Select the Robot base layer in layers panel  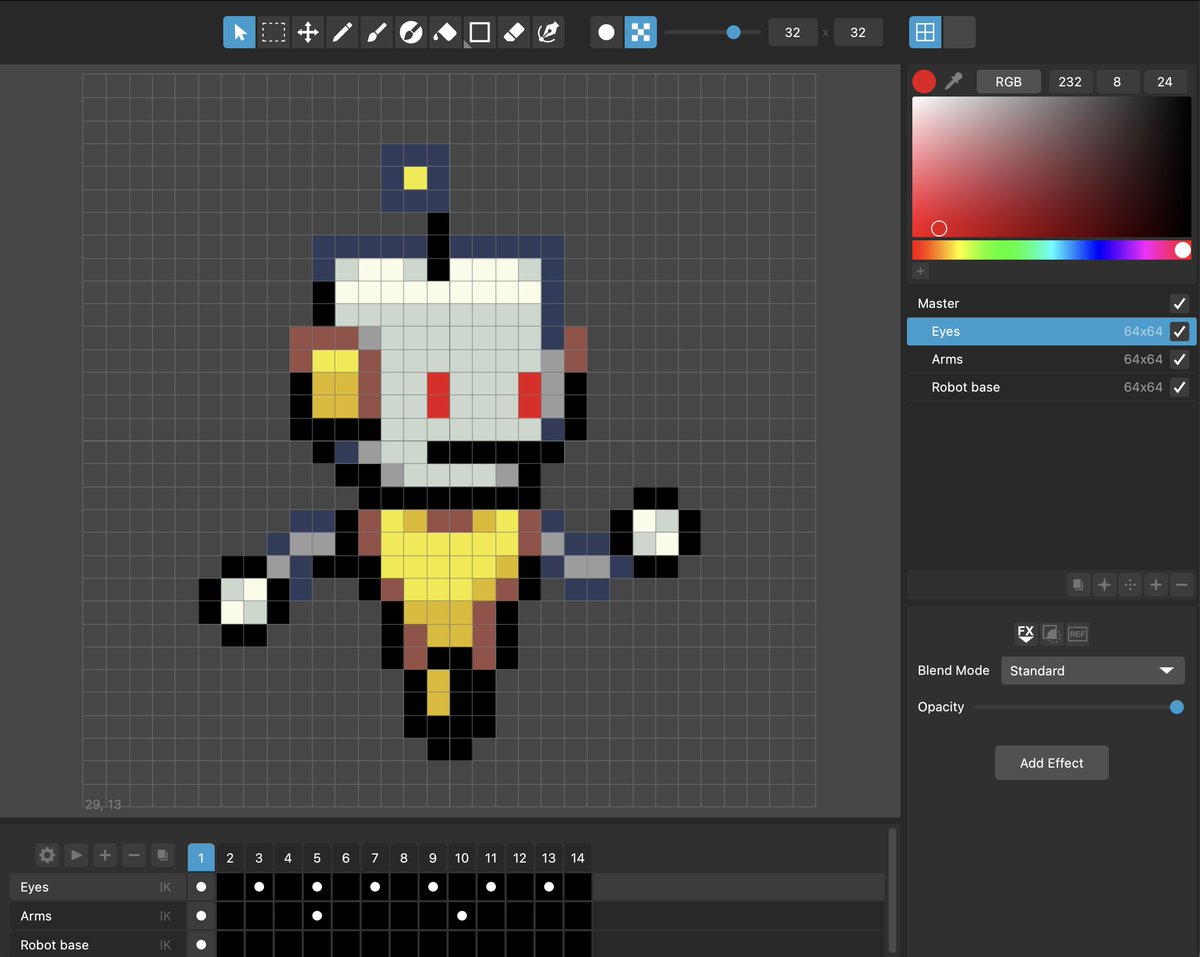click(x=1051, y=387)
